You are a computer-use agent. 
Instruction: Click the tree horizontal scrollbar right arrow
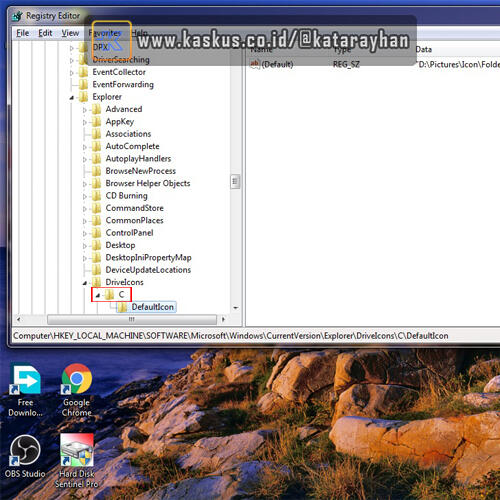(223, 319)
